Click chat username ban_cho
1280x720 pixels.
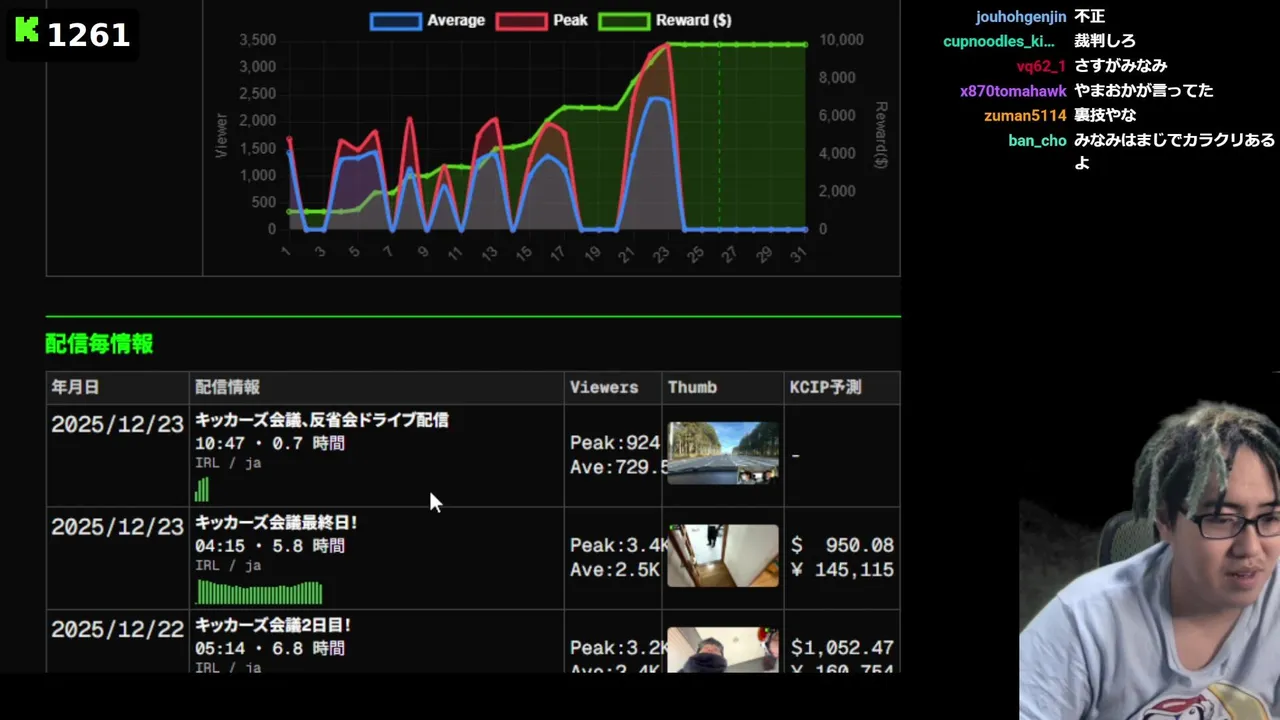tap(1037, 141)
